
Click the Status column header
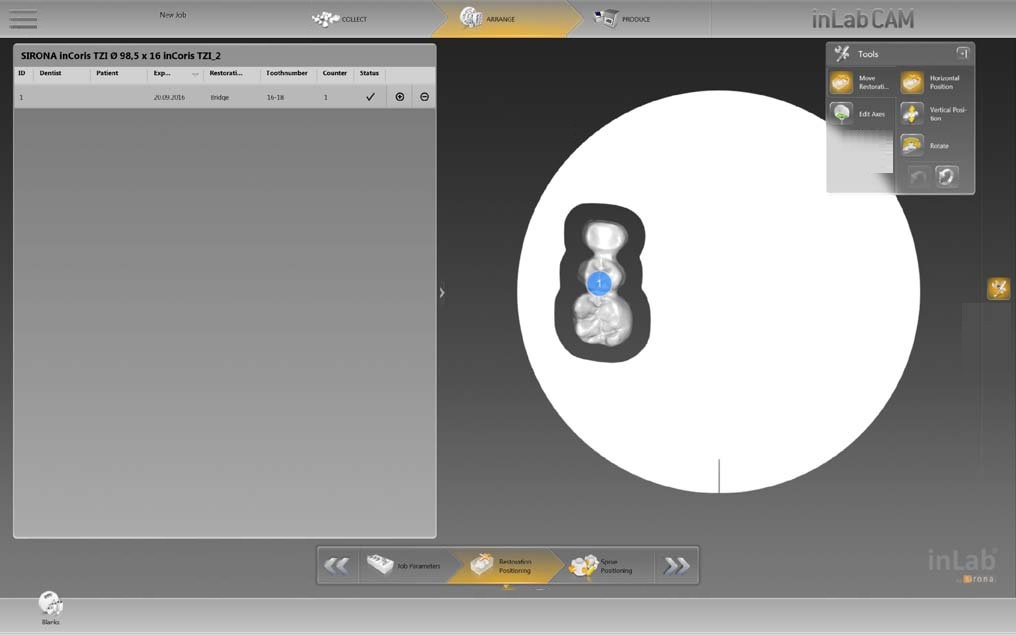coord(369,73)
